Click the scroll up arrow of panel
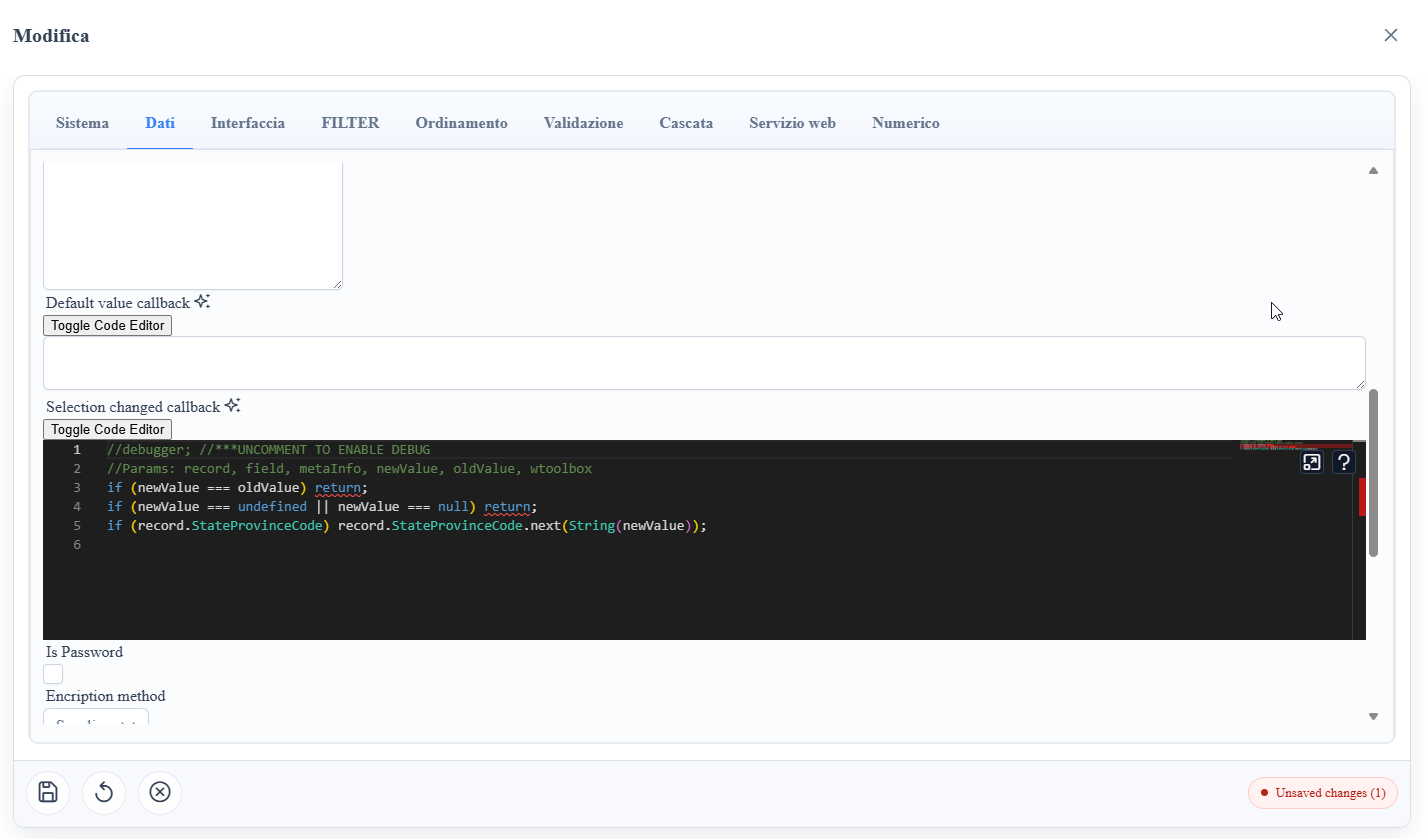The height and width of the screenshot is (839, 1428). (x=1373, y=171)
